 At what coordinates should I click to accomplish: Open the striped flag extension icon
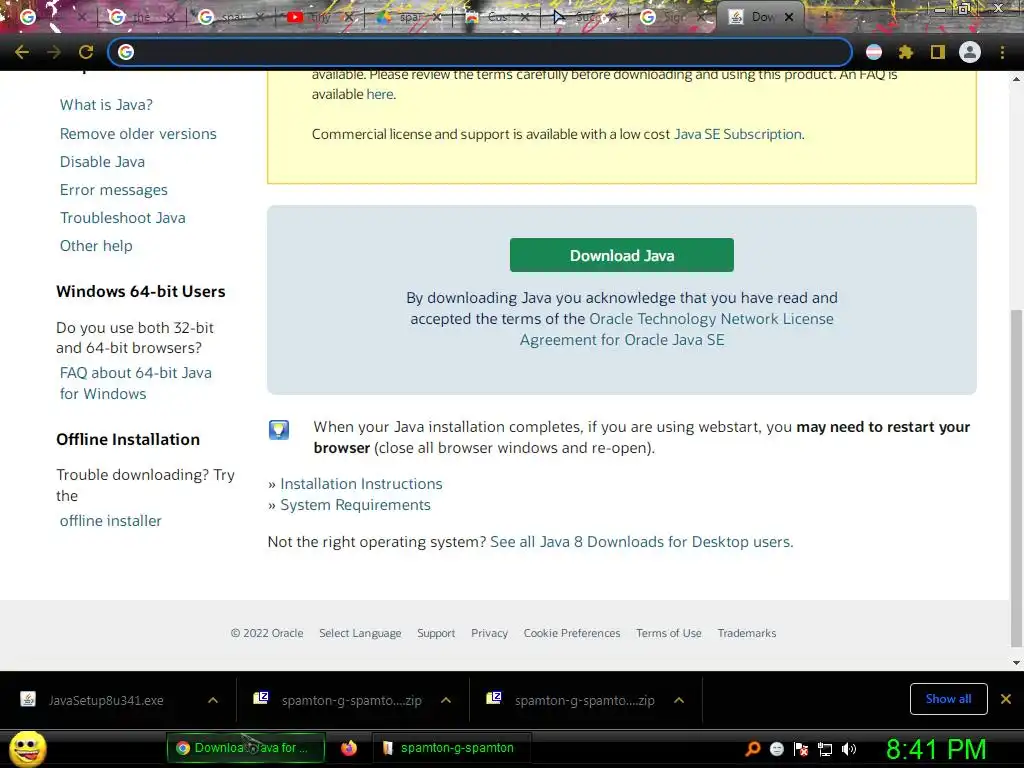coord(874,52)
